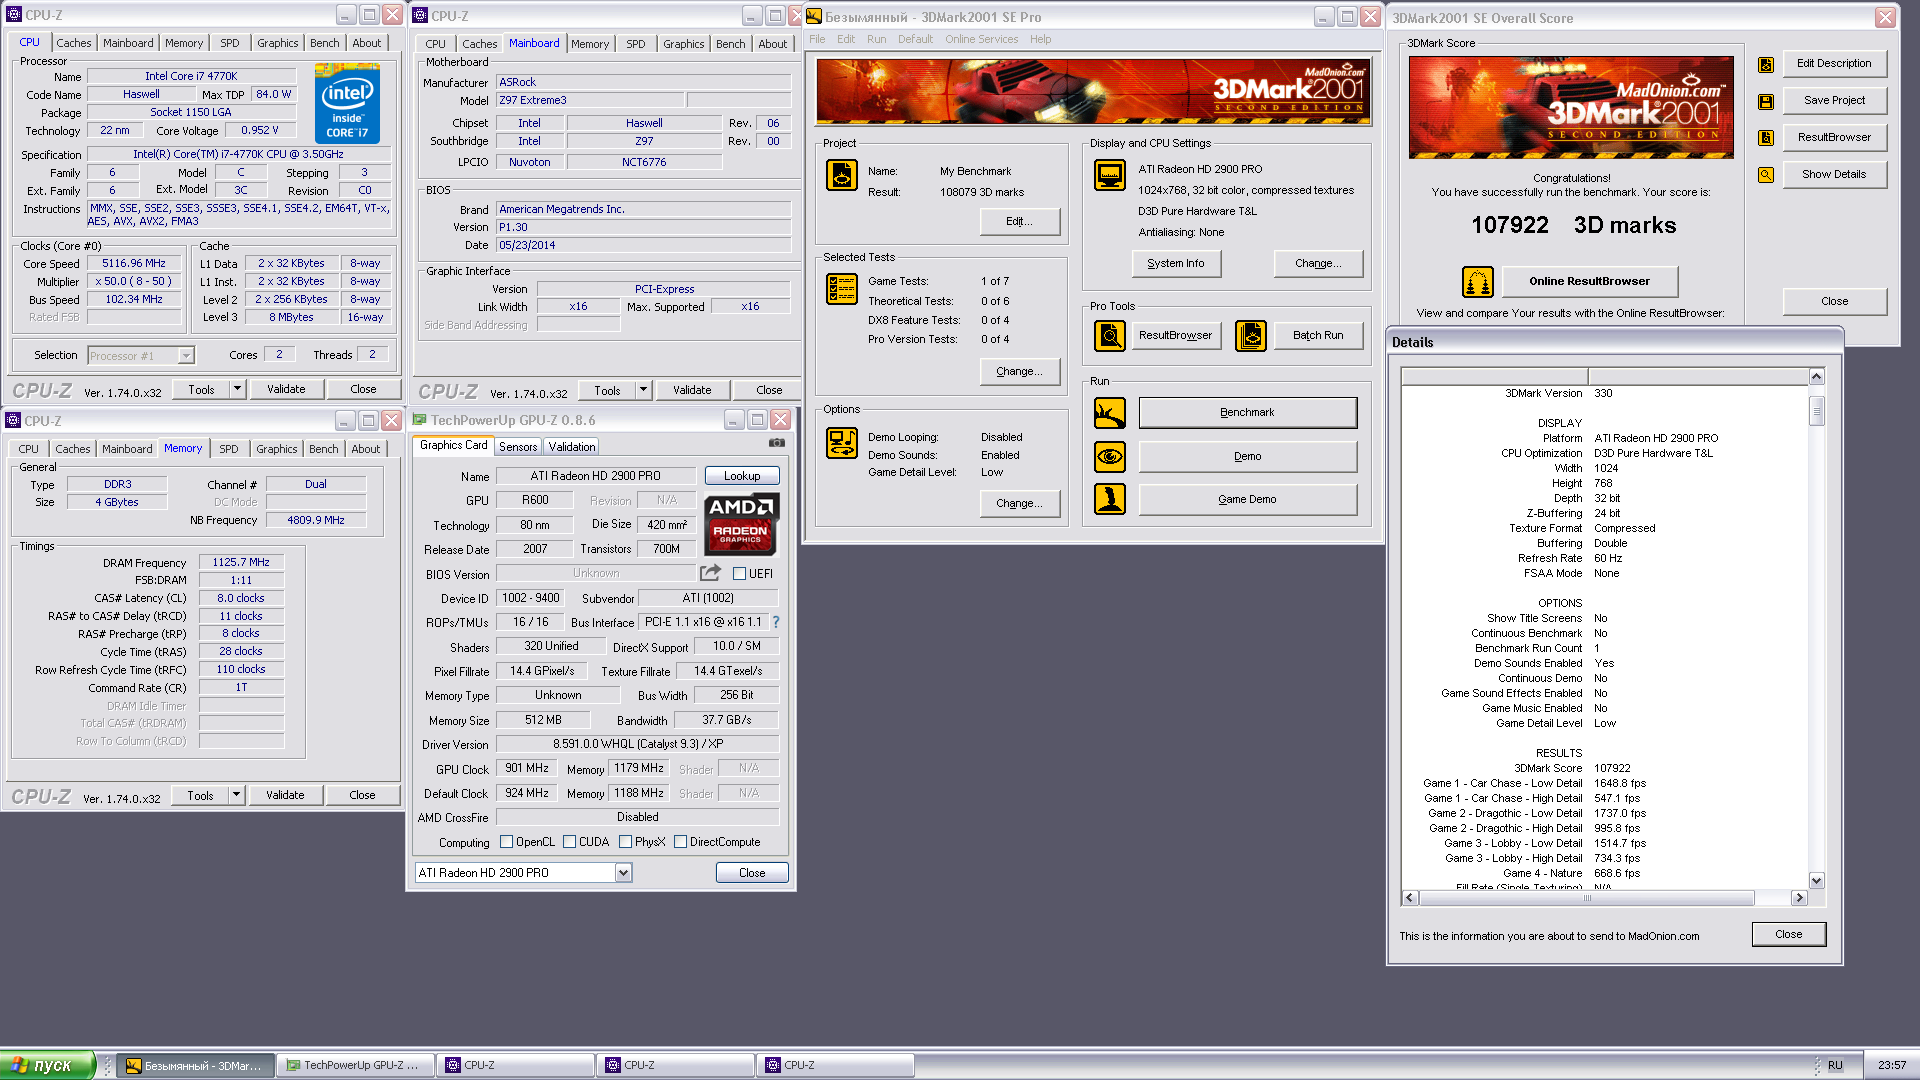Switch to TechPowerUp GPU-Z taskbar item
This screenshot has width=1920, height=1080.
point(355,1066)
